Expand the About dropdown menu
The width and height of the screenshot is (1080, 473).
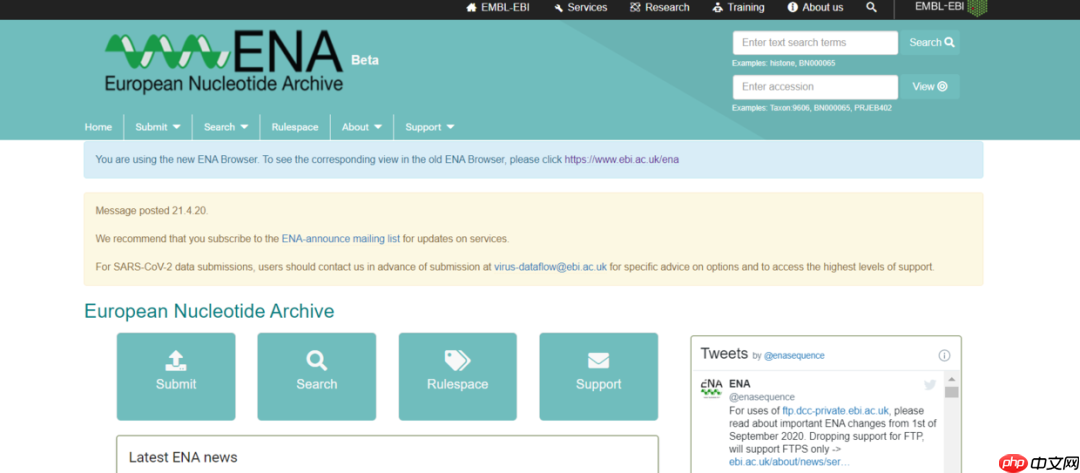[x=362, y=127]
